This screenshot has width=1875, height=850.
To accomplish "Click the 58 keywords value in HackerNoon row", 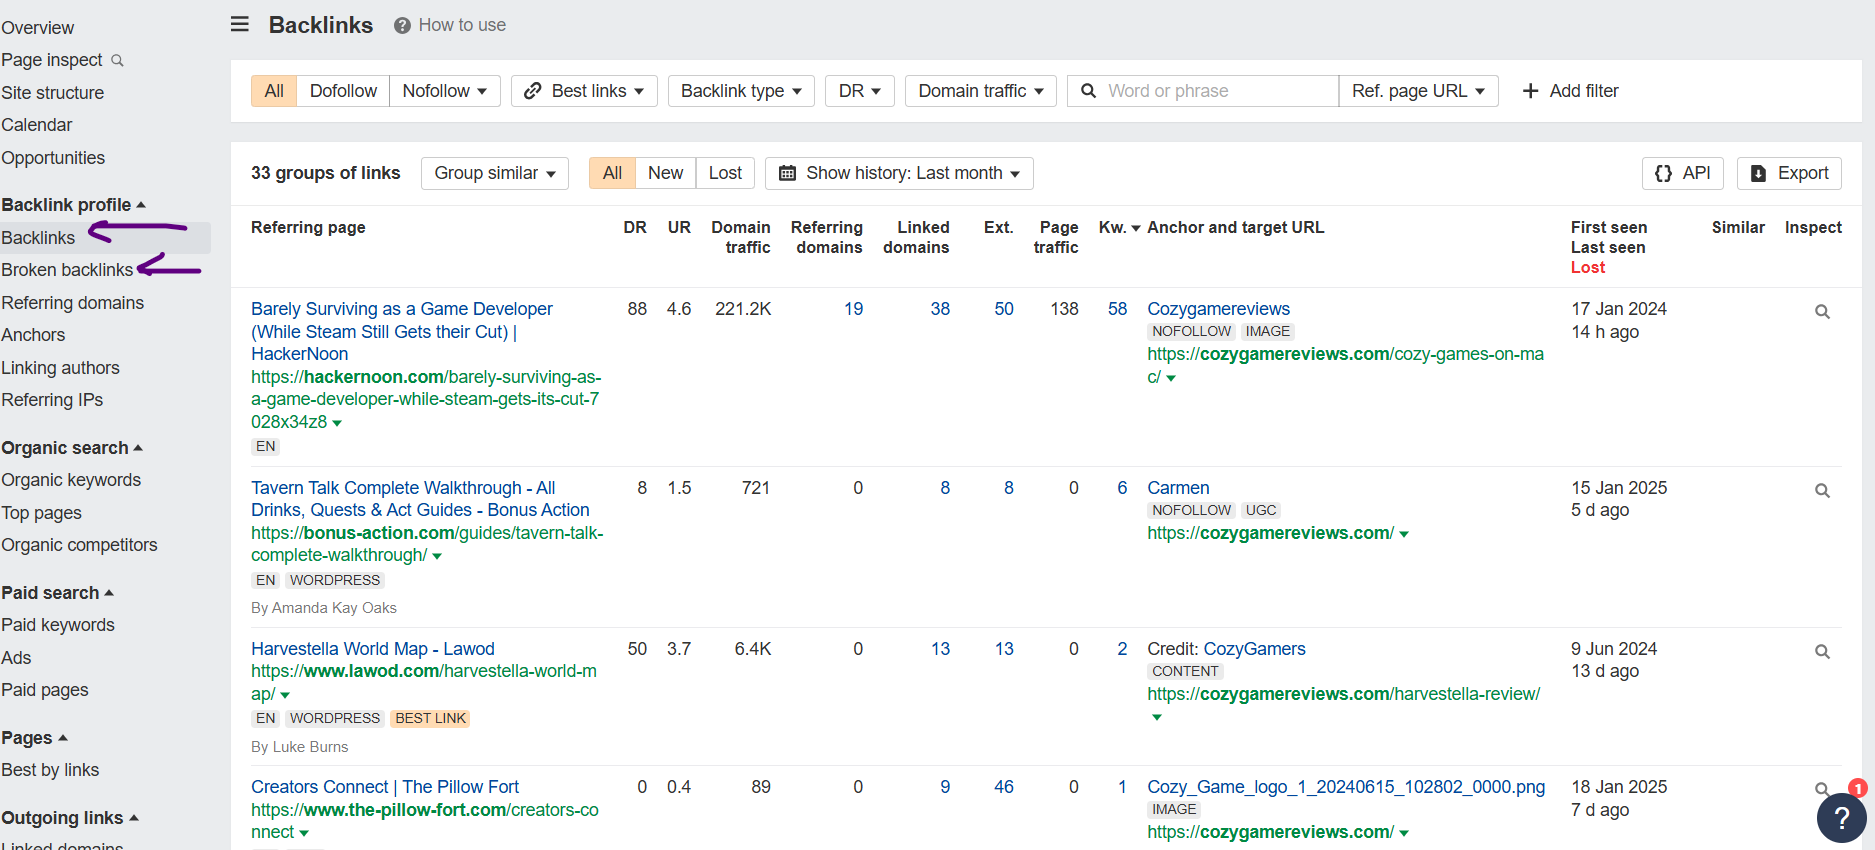I will (1117, 309).
